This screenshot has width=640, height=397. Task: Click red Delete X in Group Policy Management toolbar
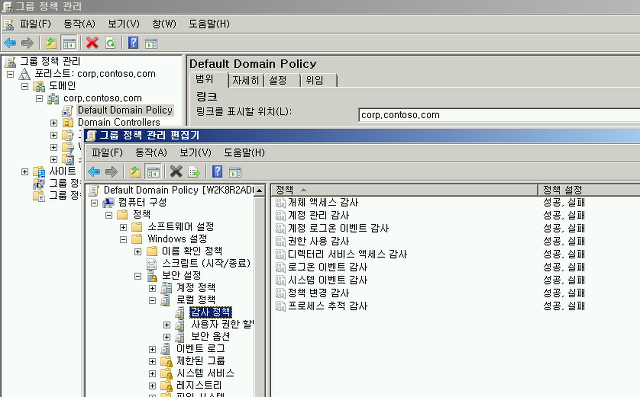tap(92, 43)
